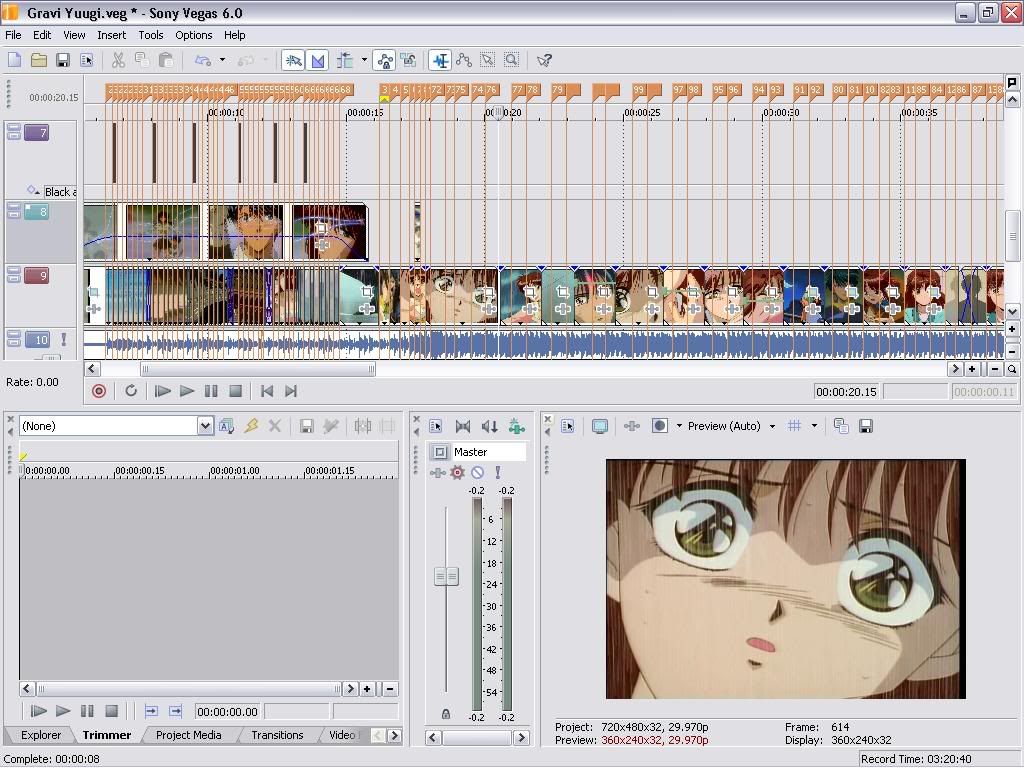Click the Save project icon in toolbar

(x=62, y=60)
